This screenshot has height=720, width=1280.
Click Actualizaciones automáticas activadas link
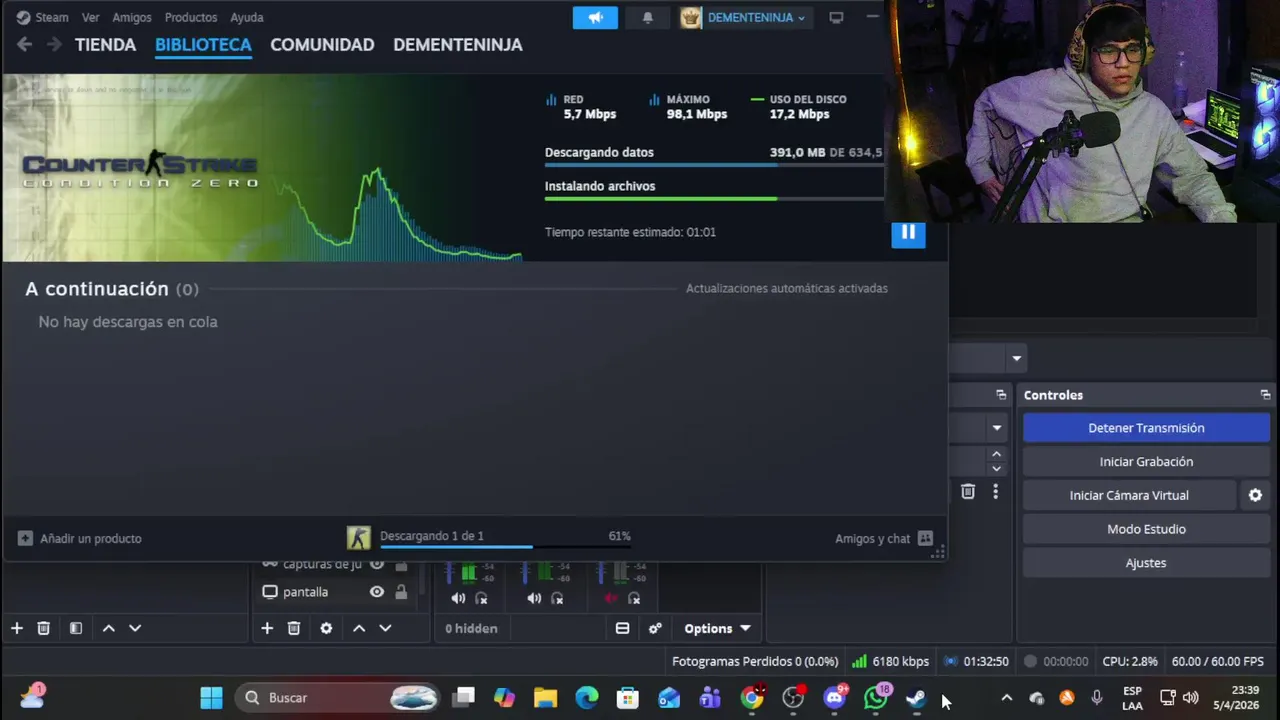[x=787, y=288]
